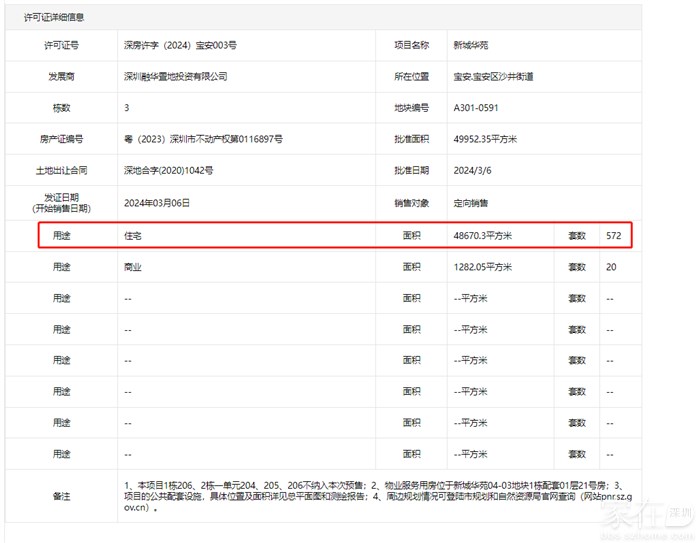Click the 许可证详细信息 section header
This screenshot has width=700, height=543.
pyautogui.click(x=54, y=17)
